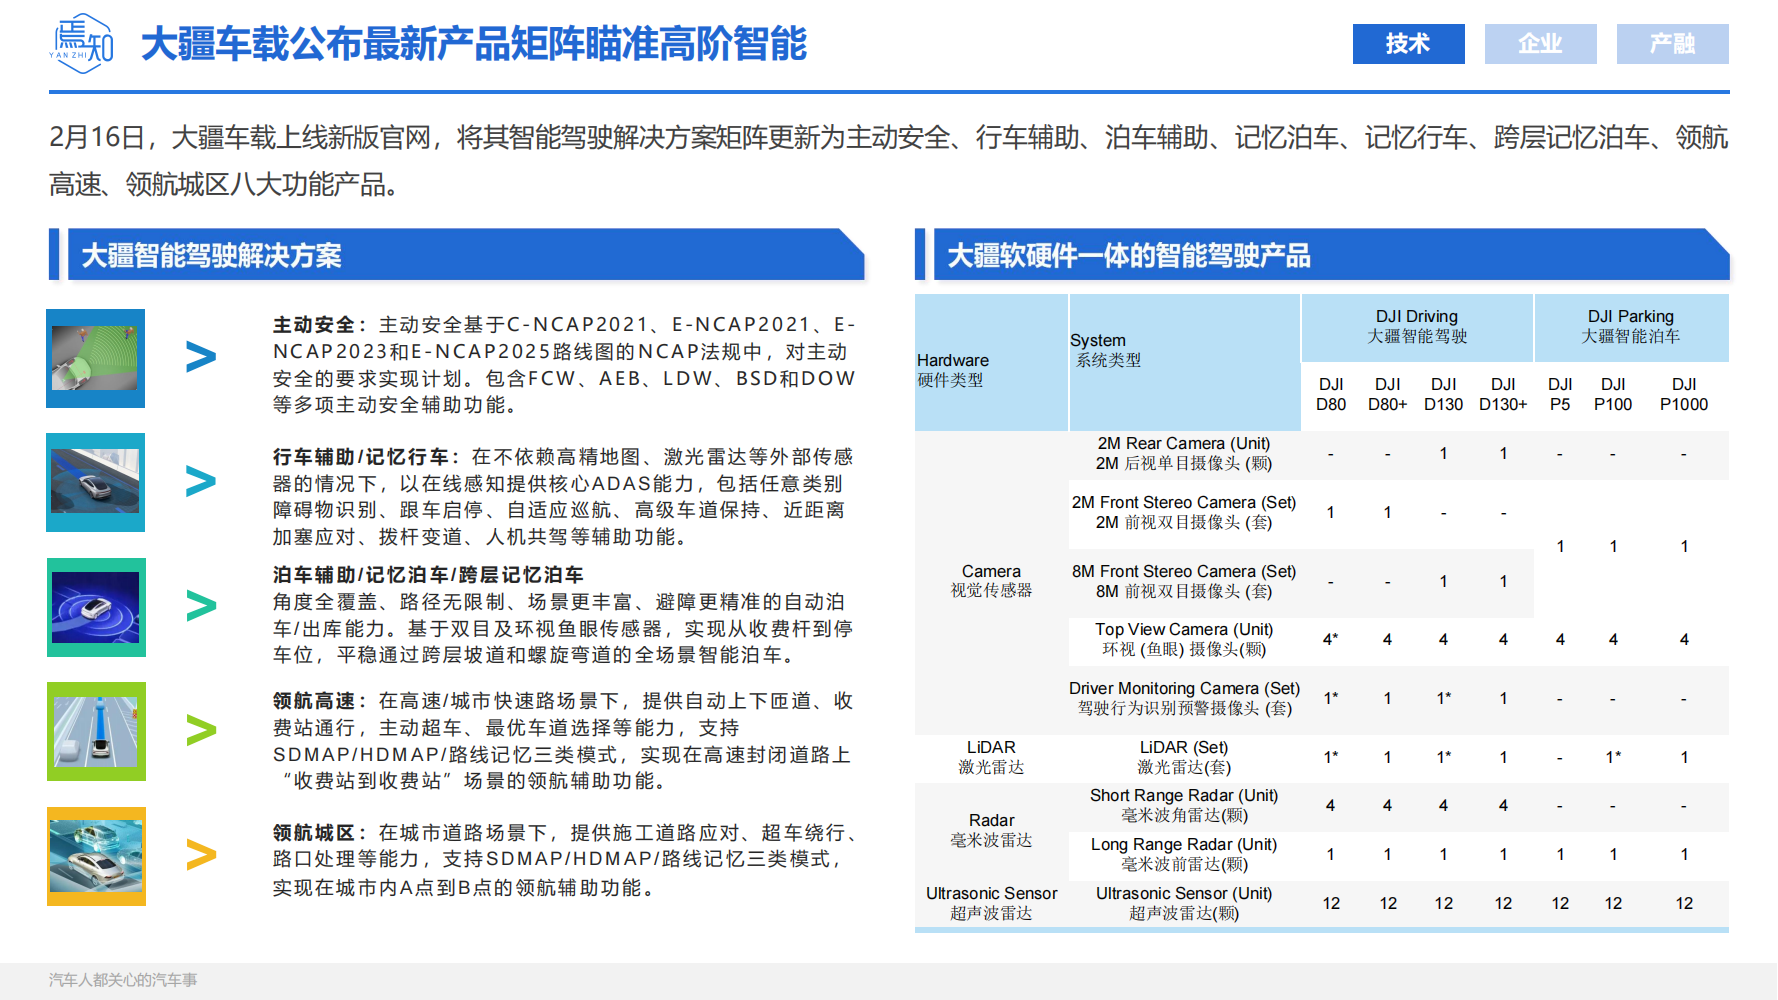Select the DJI P1000 column header
The image size is (1778, 1000).
point(1684,394)
